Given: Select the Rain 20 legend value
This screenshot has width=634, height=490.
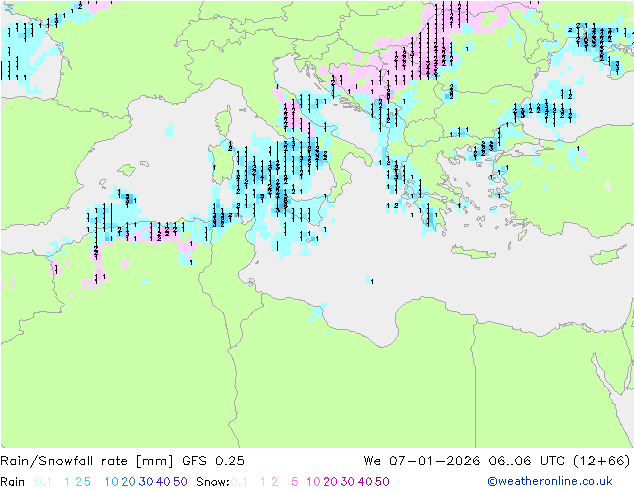Looking at the screenshot, I should pos(129,482).
